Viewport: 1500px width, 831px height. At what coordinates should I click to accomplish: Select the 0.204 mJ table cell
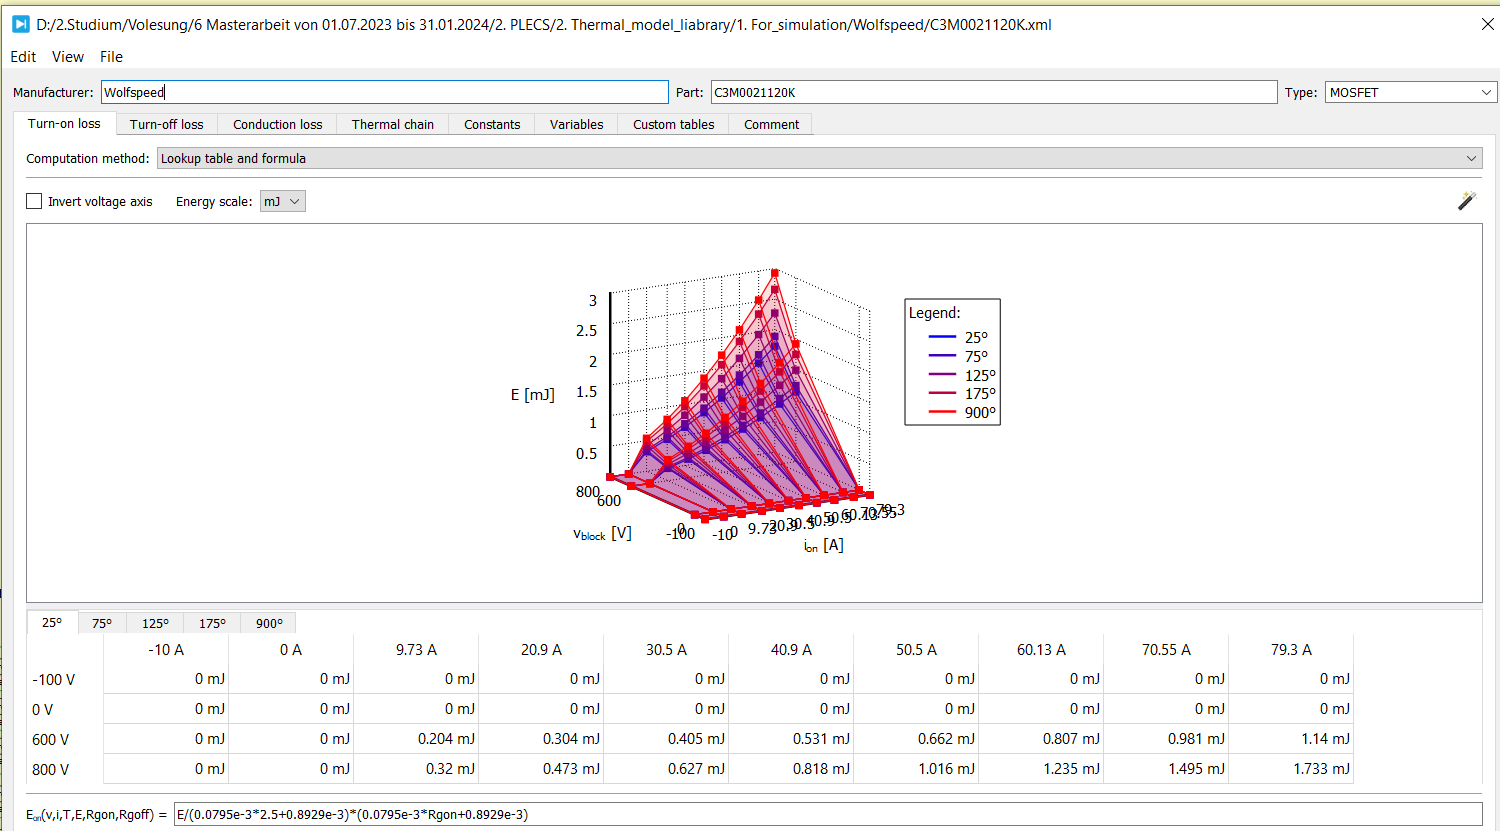click(x=416, y=739)
